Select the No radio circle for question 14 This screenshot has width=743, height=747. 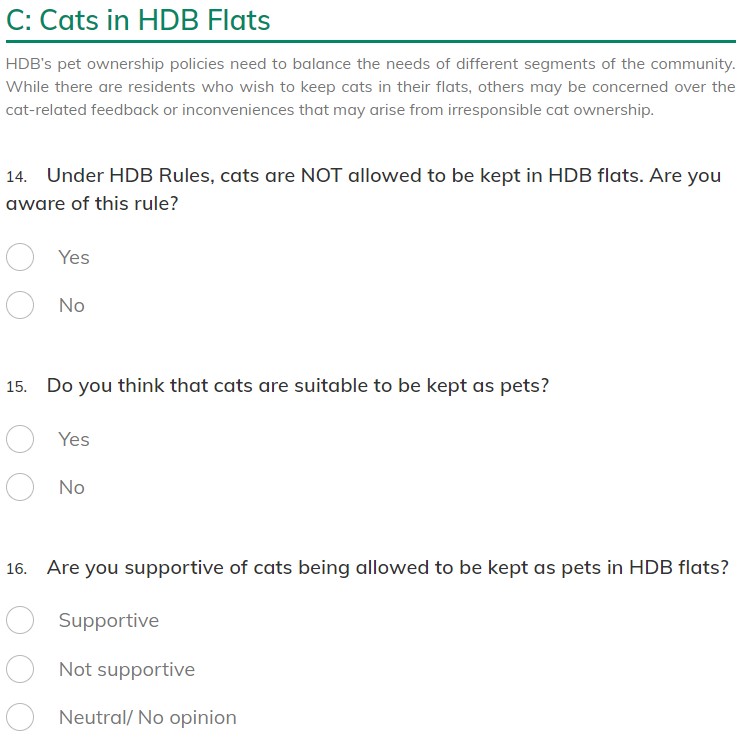coord(20,305)
